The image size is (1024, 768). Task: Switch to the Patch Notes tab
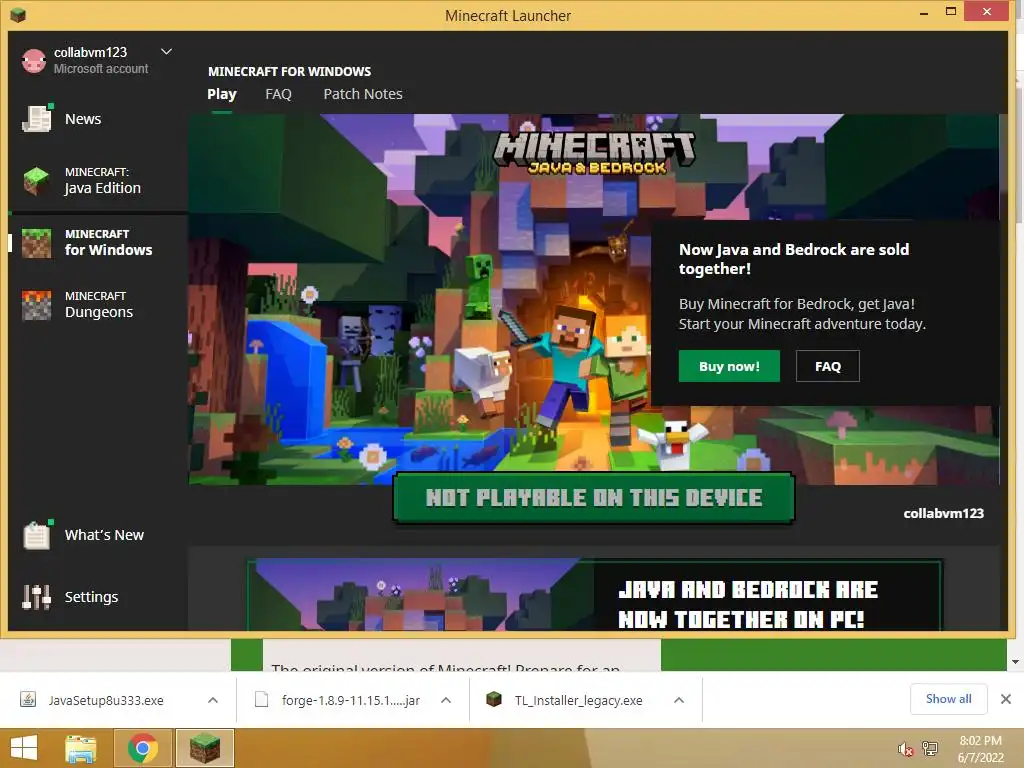pyautogui.click(x=363, y=94)
